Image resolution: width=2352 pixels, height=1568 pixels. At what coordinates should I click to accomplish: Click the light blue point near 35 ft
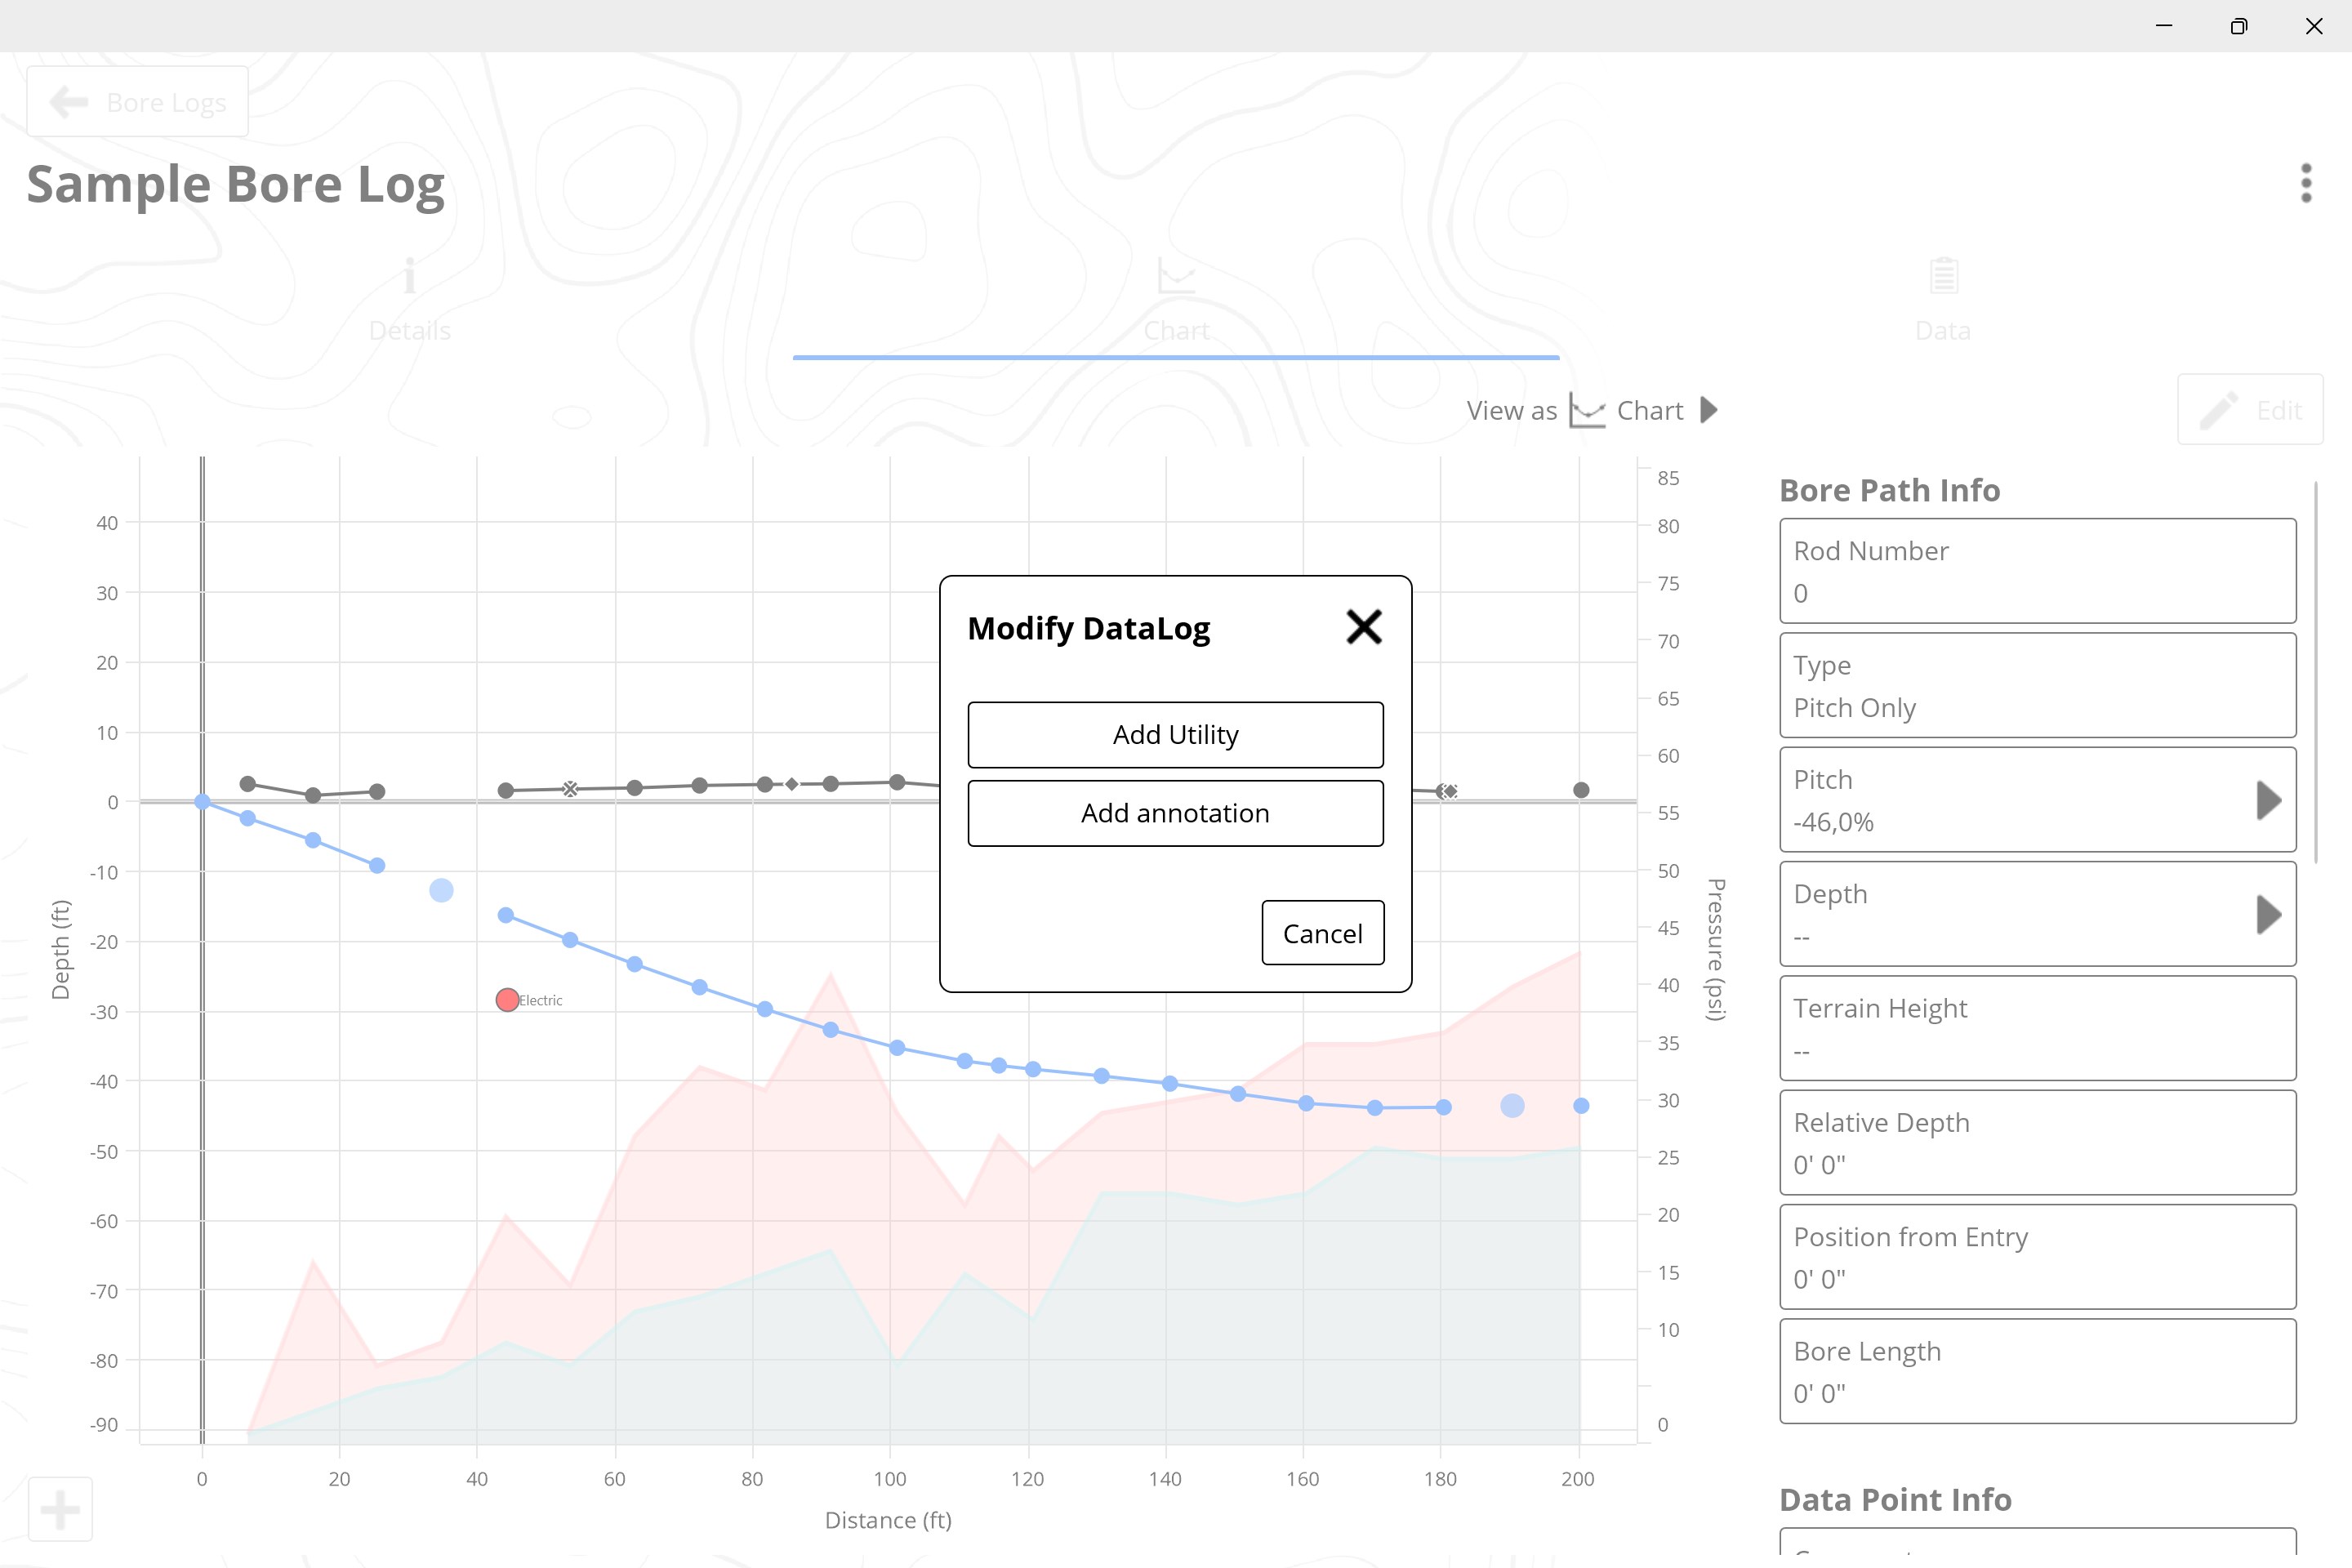[x=441, y=890]
